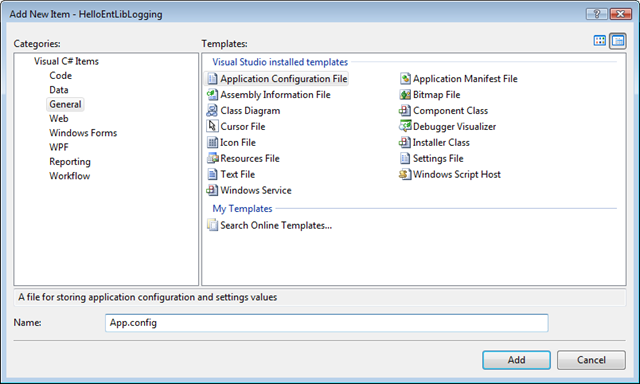
Task: Click the Icon File template icon
Action: (x=212, y=142)
